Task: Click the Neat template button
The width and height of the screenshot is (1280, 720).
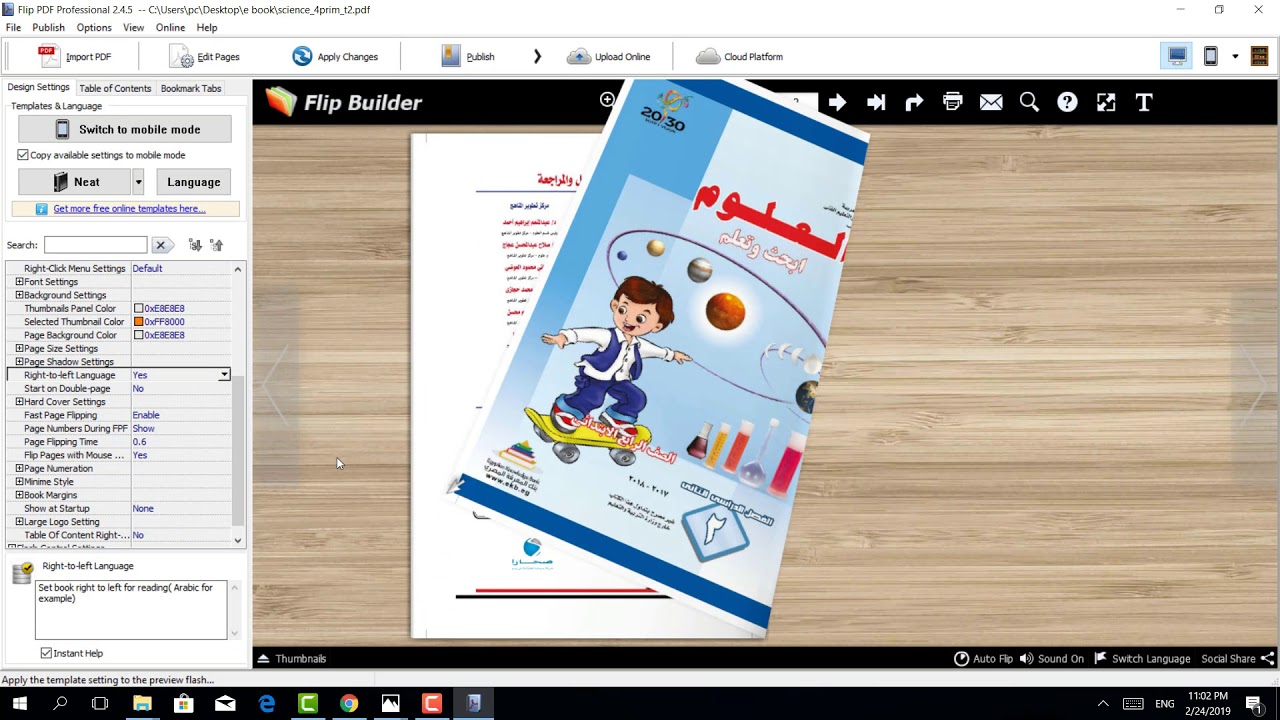Action: tap(75, 182)
